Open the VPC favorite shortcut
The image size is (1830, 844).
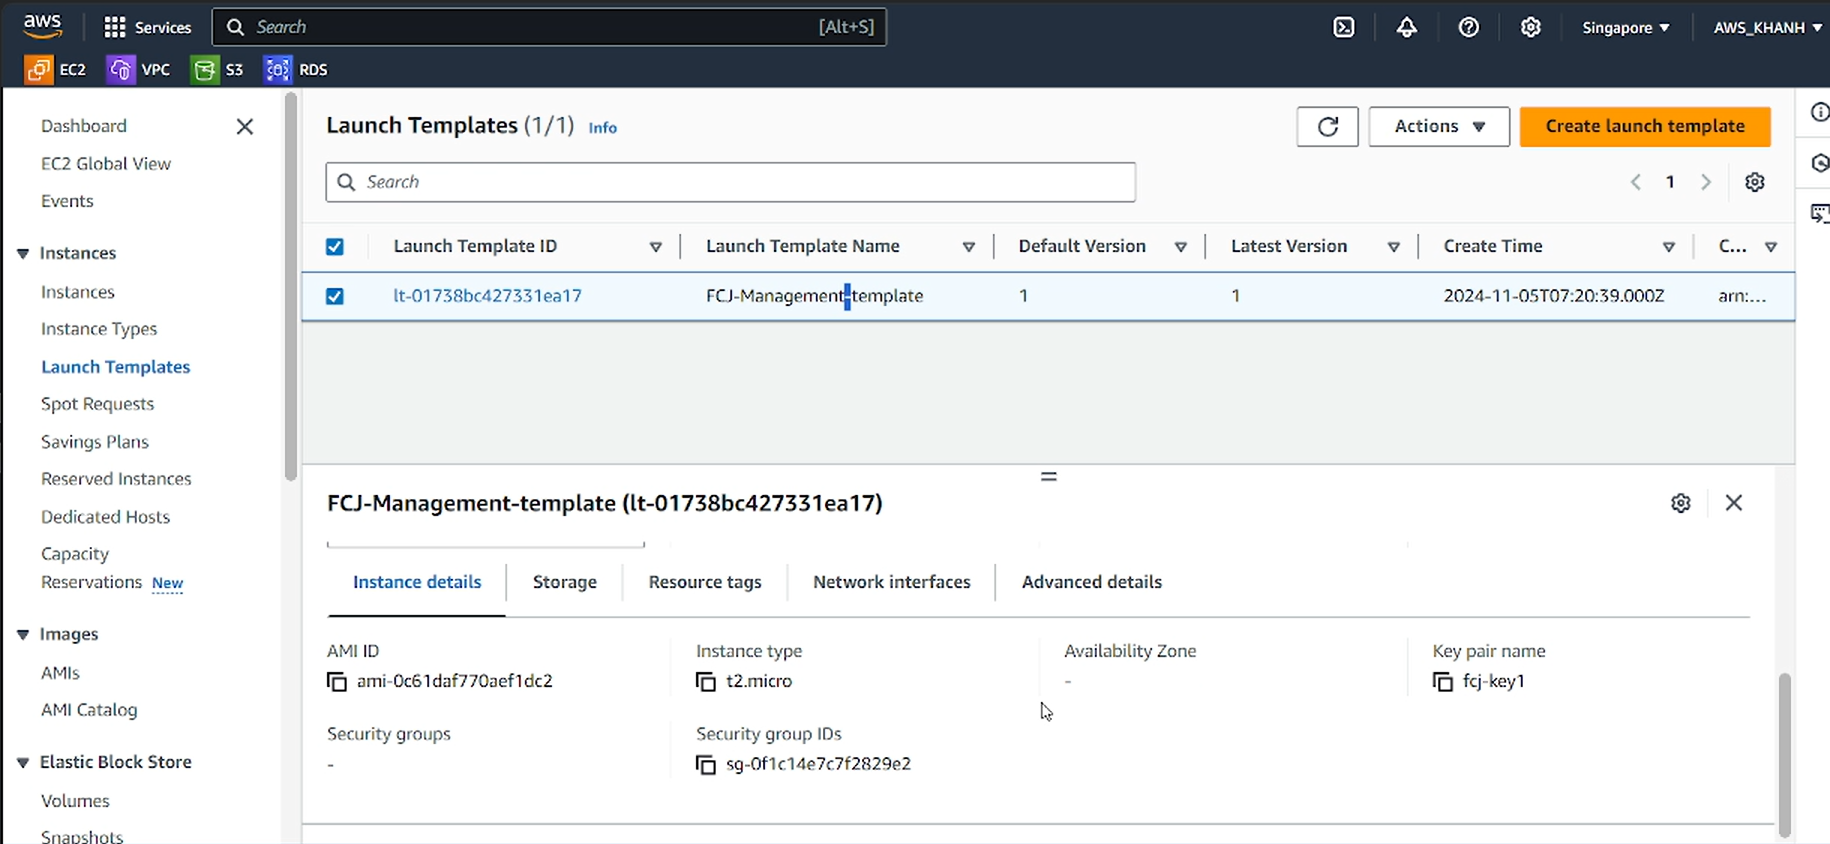[x=139, y=69]
